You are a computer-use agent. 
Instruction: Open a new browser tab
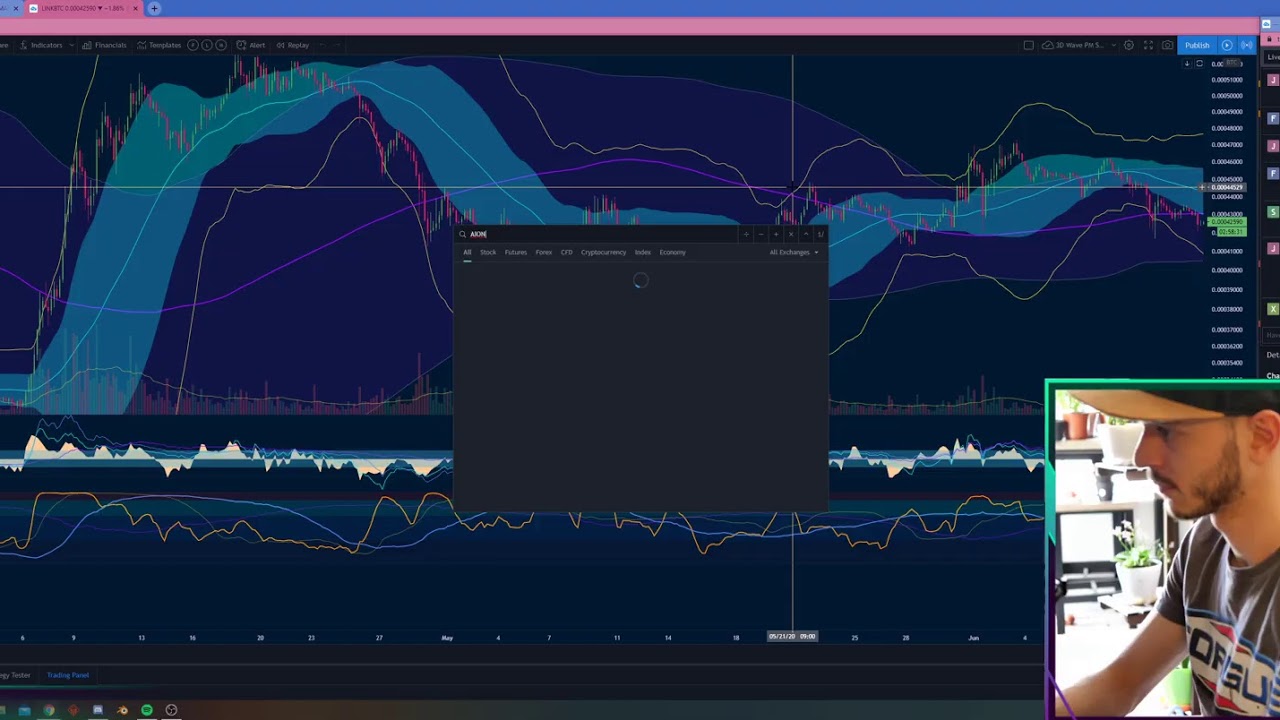coord(154,8)
